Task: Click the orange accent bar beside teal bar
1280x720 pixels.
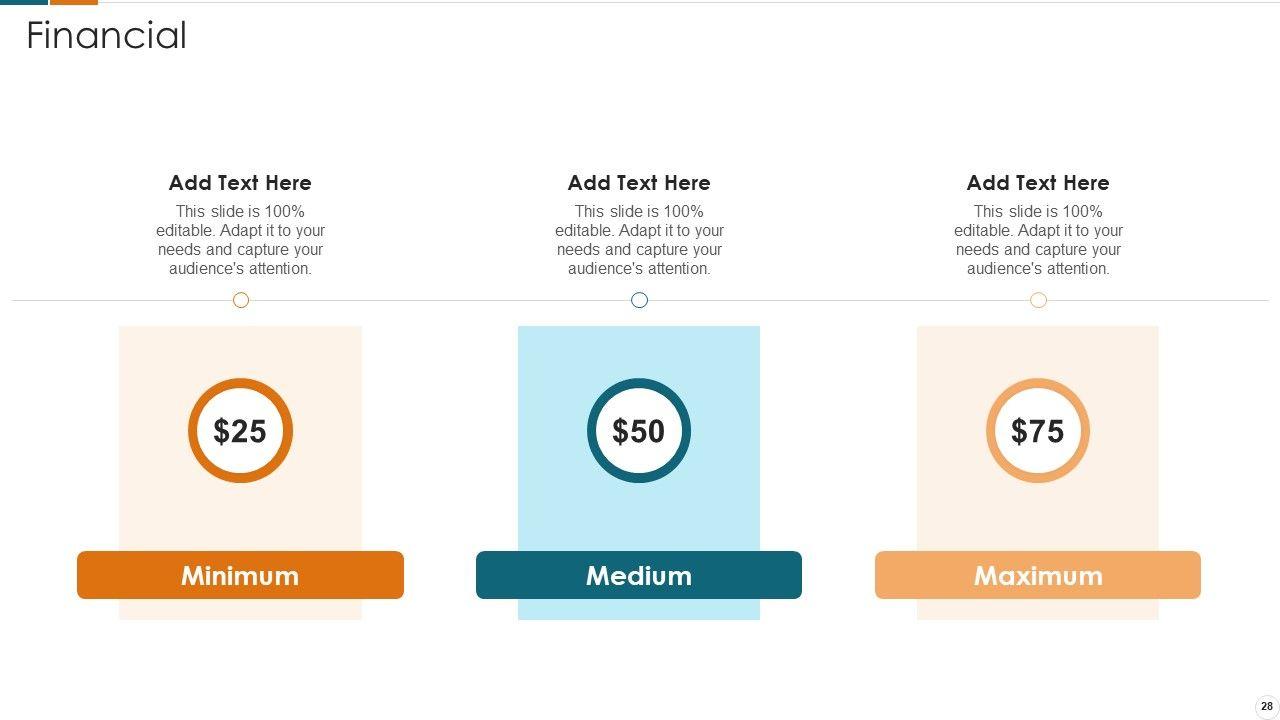Action: pyautogui.click(x=74, y=2)
